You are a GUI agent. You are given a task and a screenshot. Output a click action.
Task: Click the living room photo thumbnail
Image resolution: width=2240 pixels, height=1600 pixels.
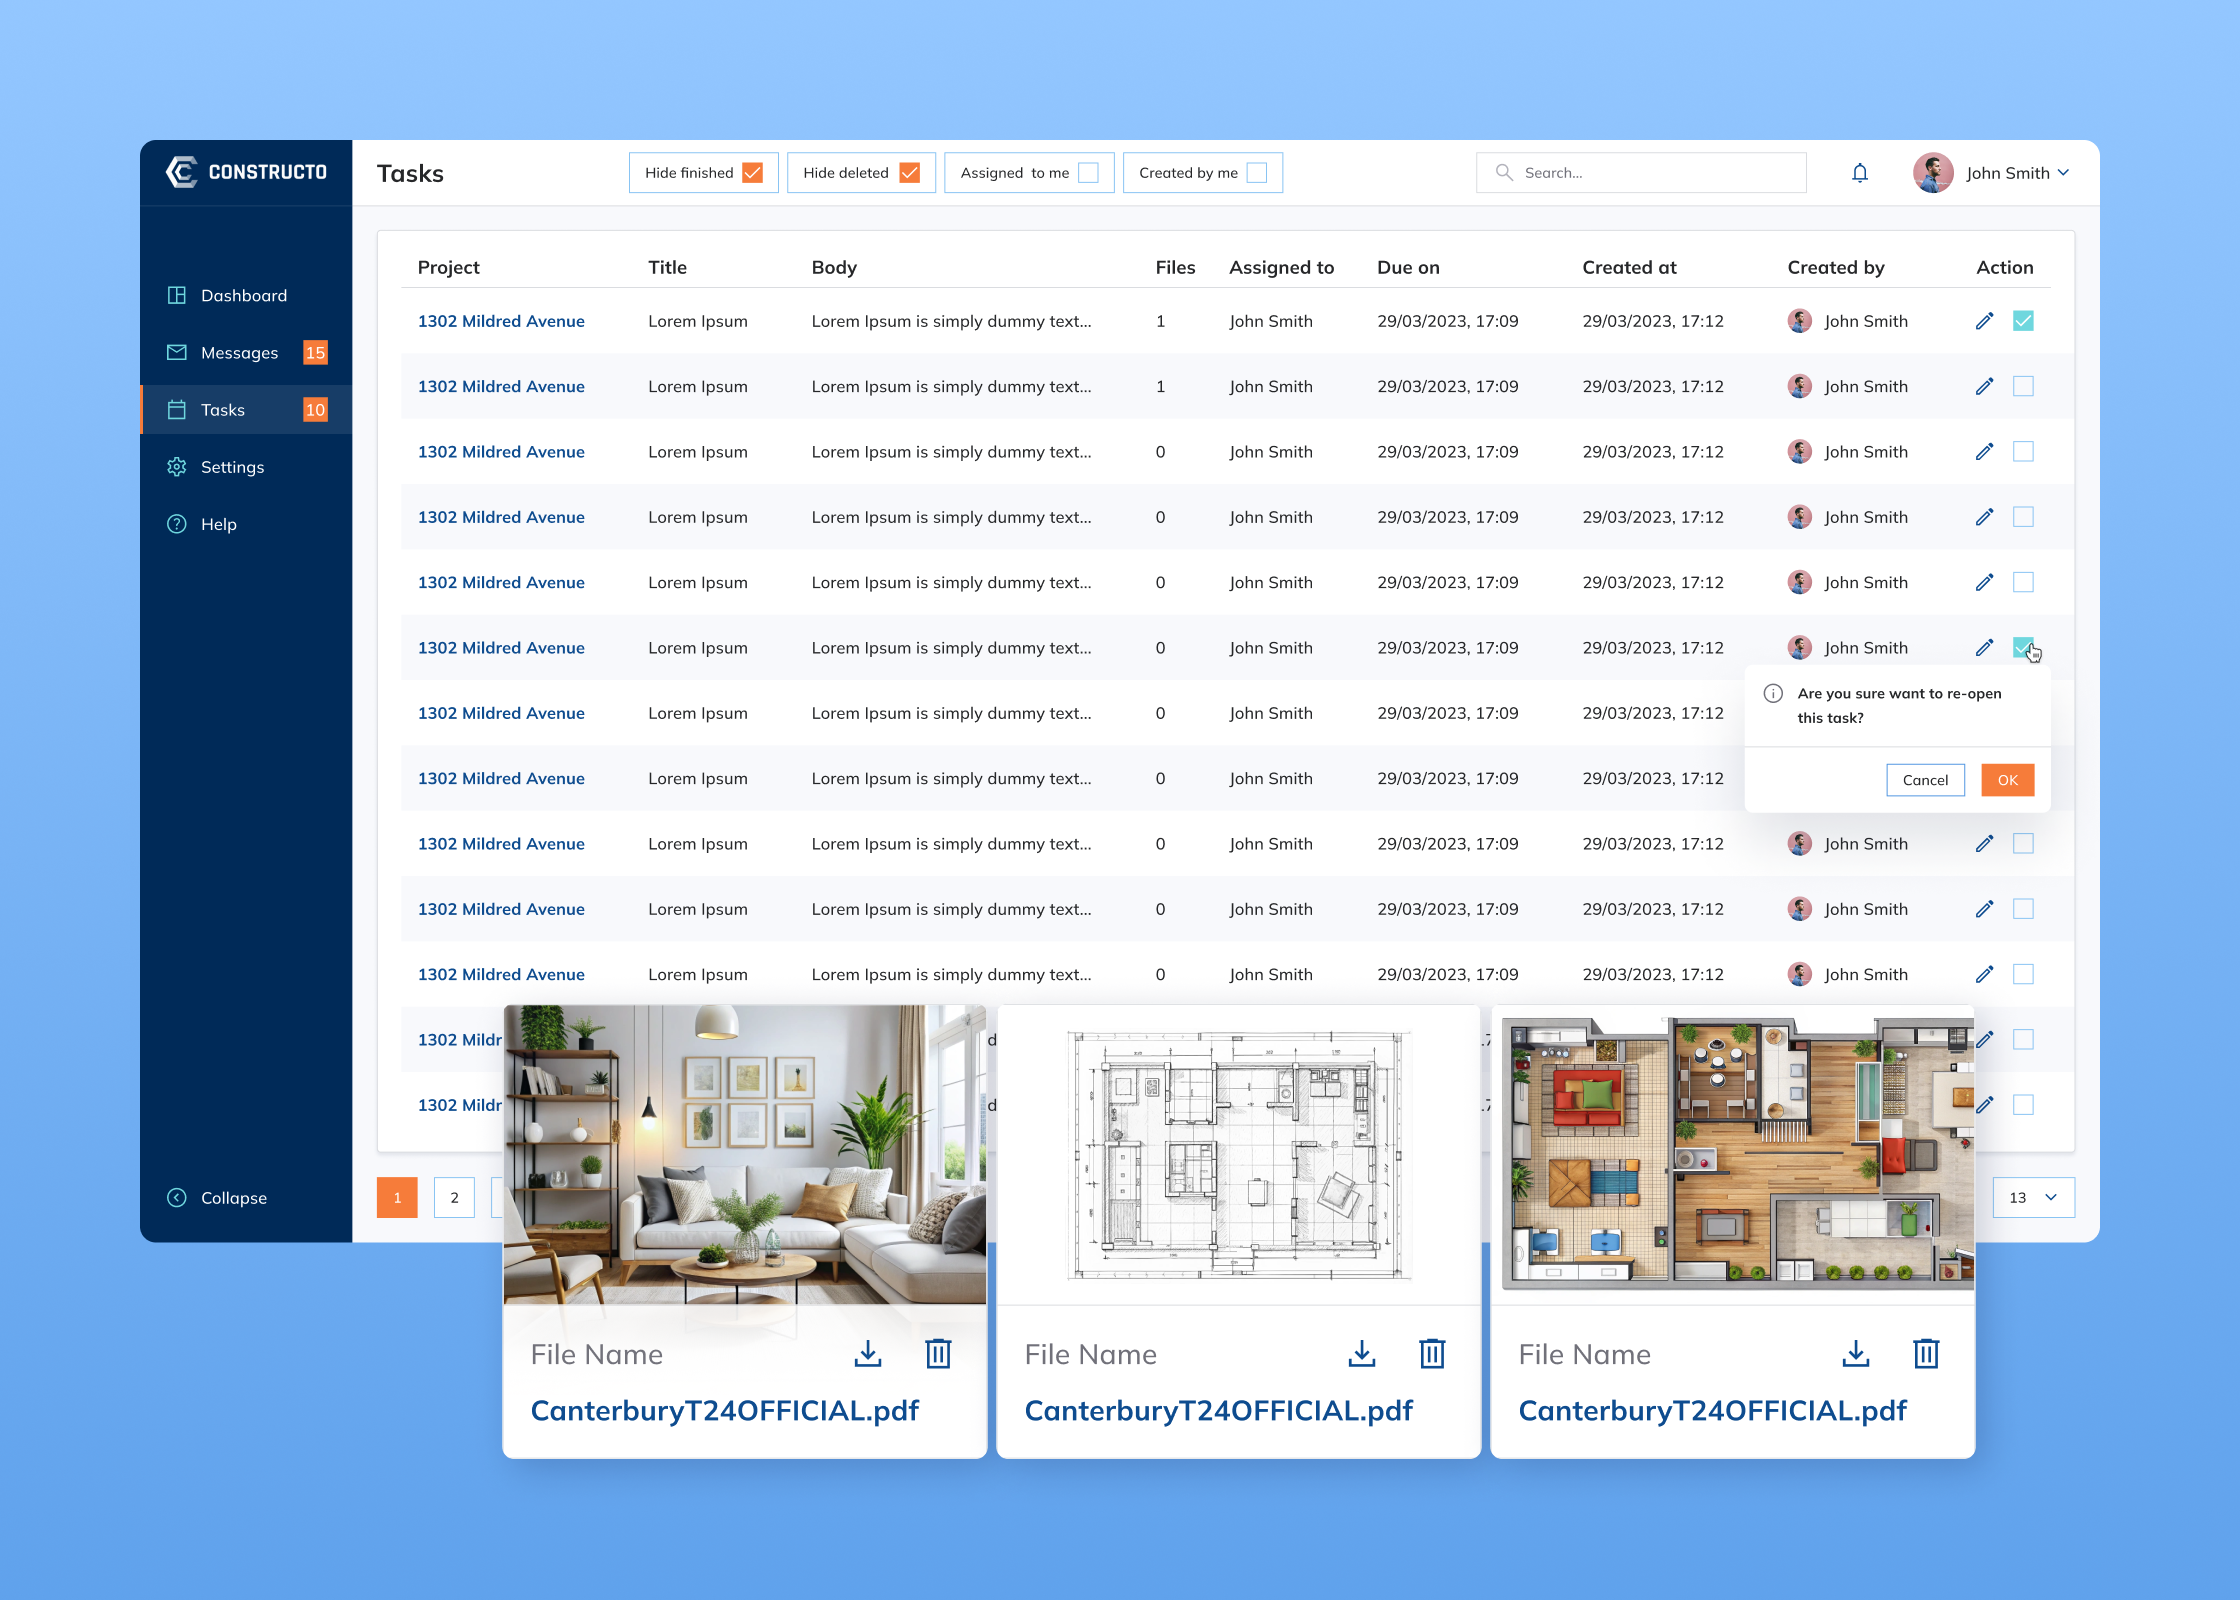pyautogui.click(x=744, y=1150)
